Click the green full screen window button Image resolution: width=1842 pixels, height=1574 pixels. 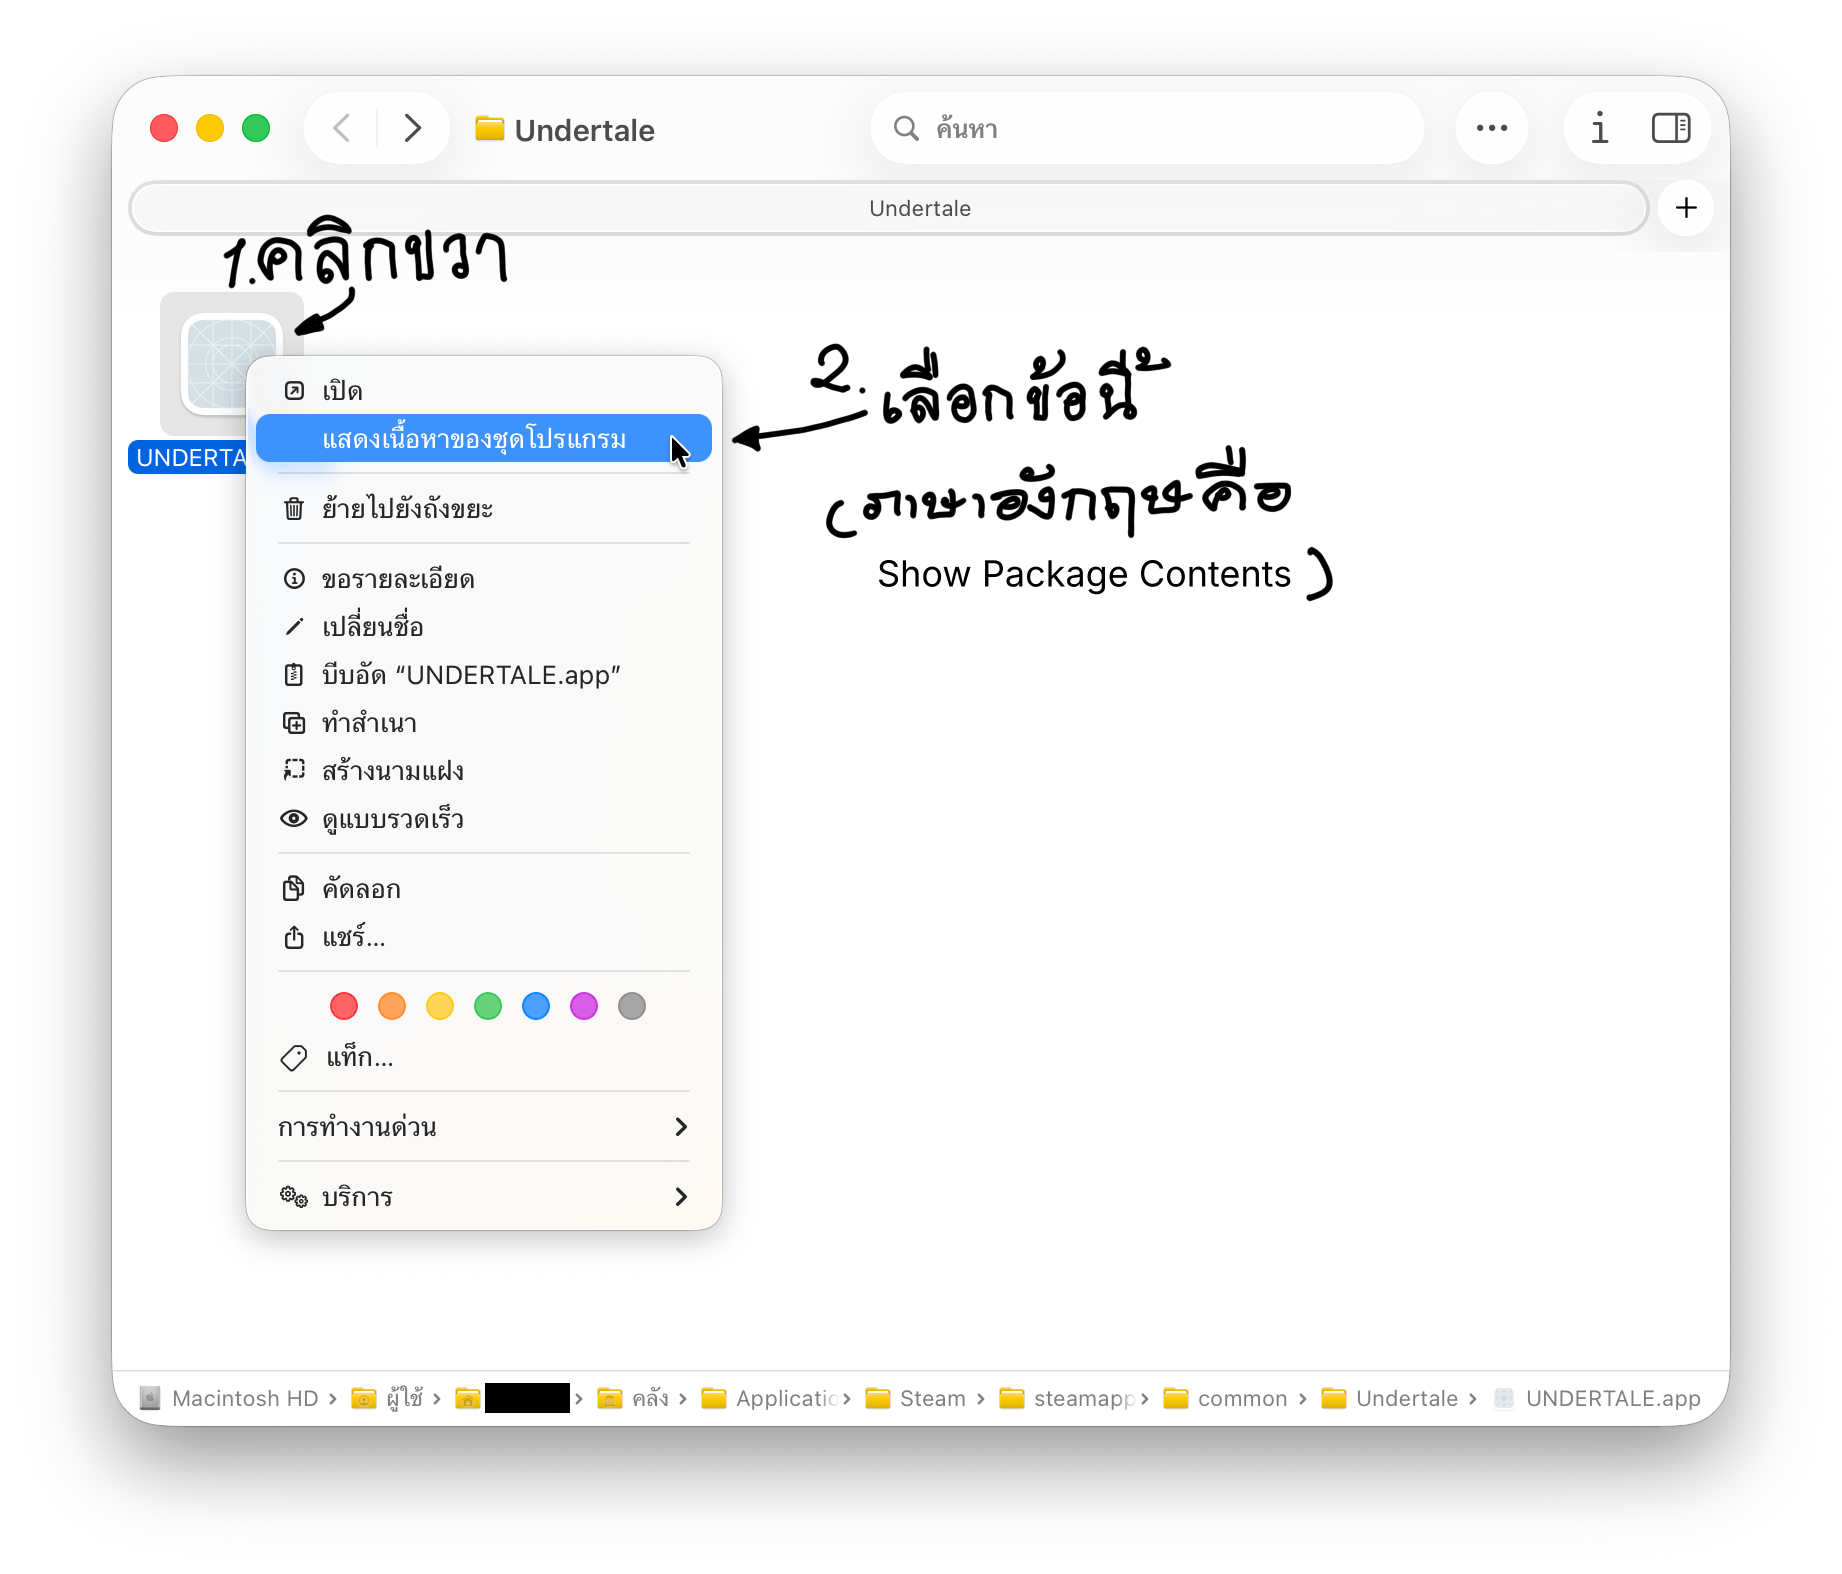(x=256, y=128)
